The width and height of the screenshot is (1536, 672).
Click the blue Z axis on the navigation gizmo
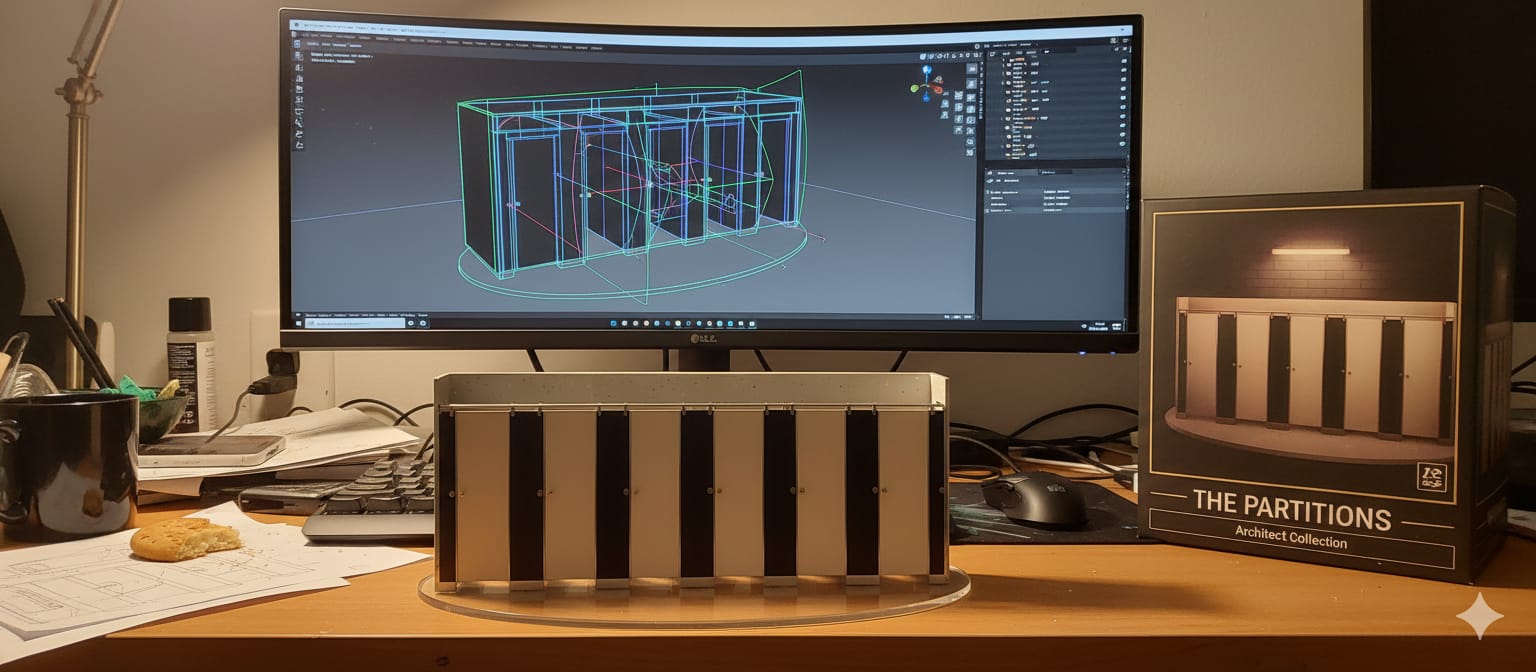coord(927,72)
